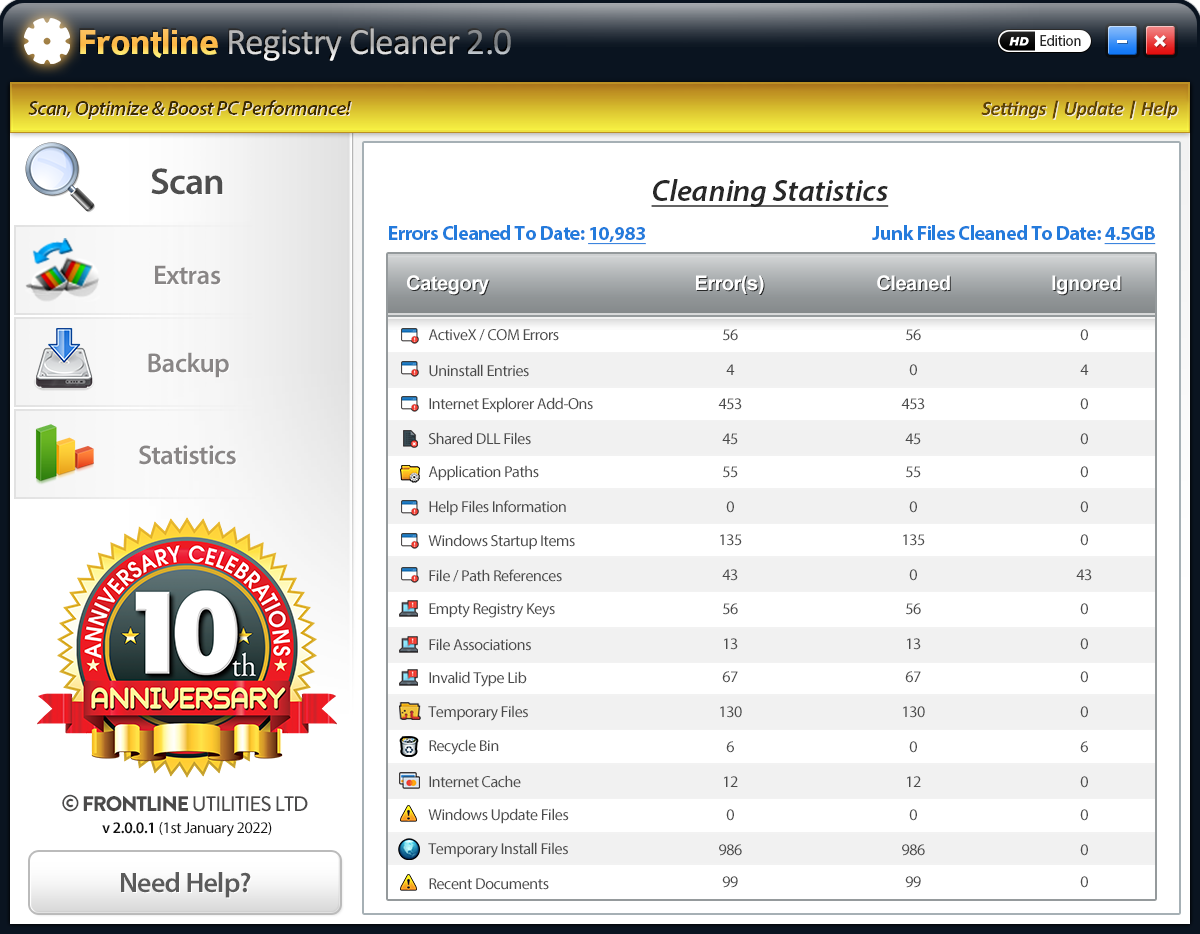Open Settings from the top bar
1200x934 pixels.
[x=1013, y=109]
